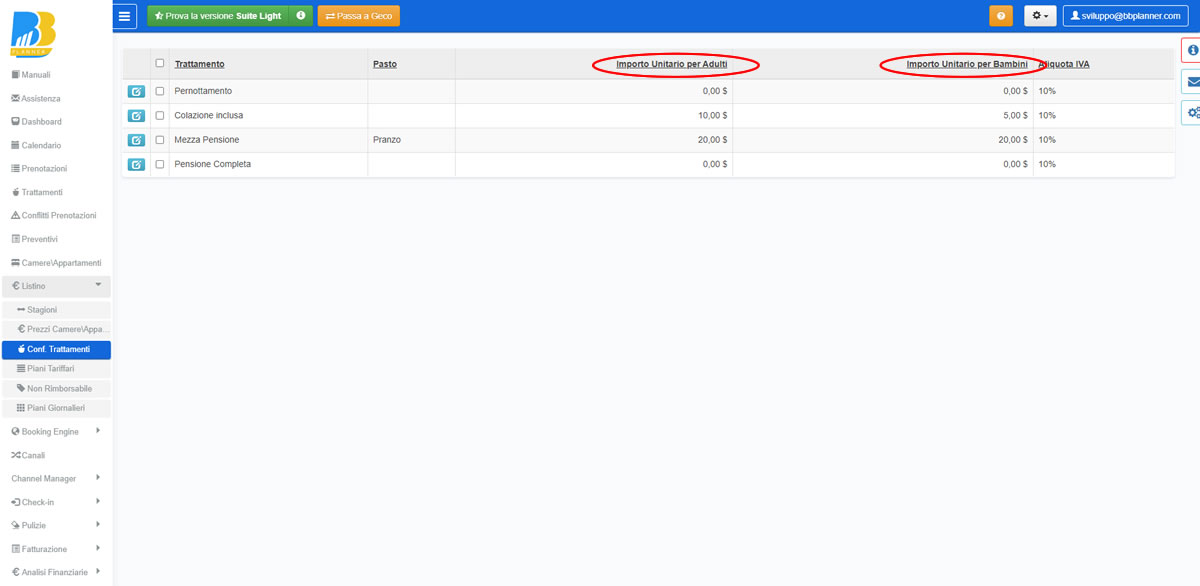Viewport: 1200px width, 586px height.
Task: Open the settings gear dropdown
Action: (x=1040, y=16)
